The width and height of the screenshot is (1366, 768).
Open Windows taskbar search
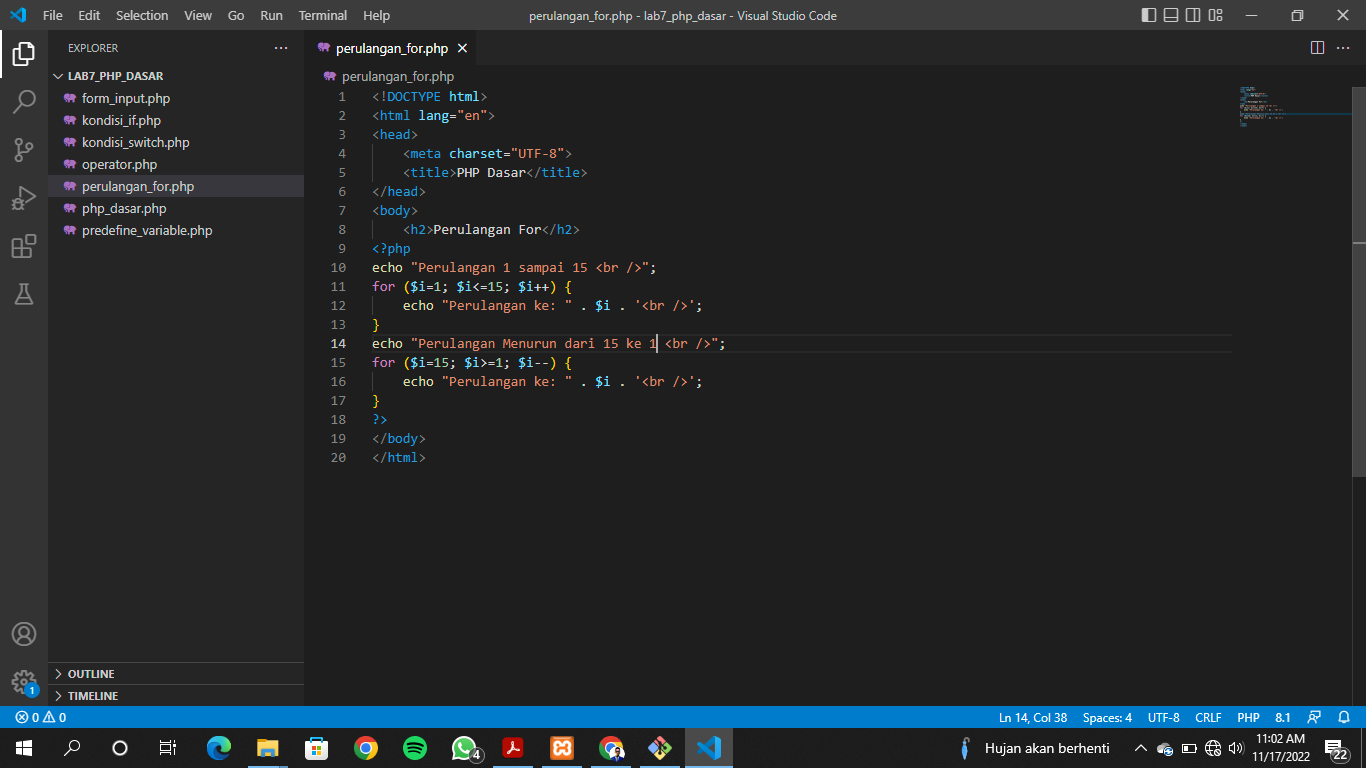pyautogui.click(x=72, y=747)
